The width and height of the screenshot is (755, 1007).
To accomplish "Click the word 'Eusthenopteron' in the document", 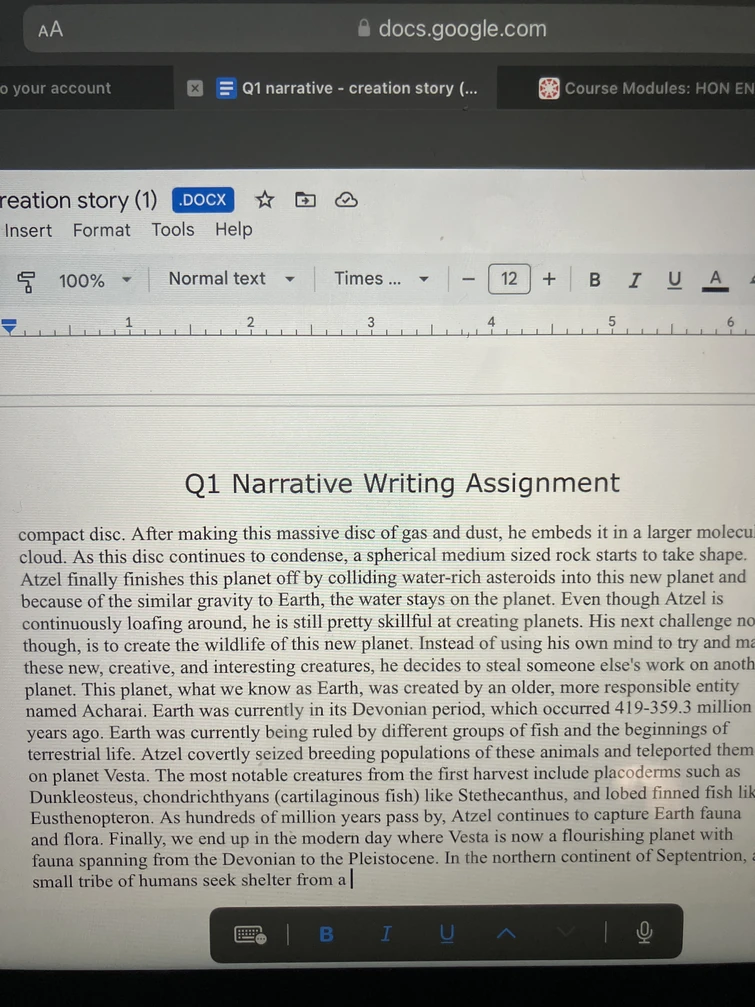I will [92, 818].
